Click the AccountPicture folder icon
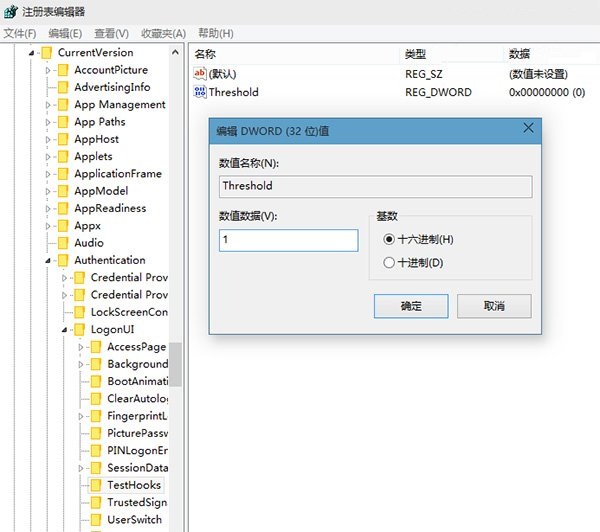This screenshot has height=532, width=600. pyautogui.click(x=63, y=70)
